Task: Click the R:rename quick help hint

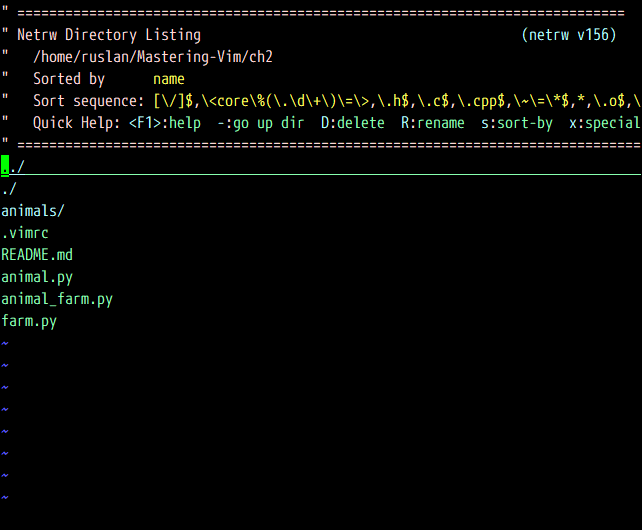Action: (x=432, y=123)
